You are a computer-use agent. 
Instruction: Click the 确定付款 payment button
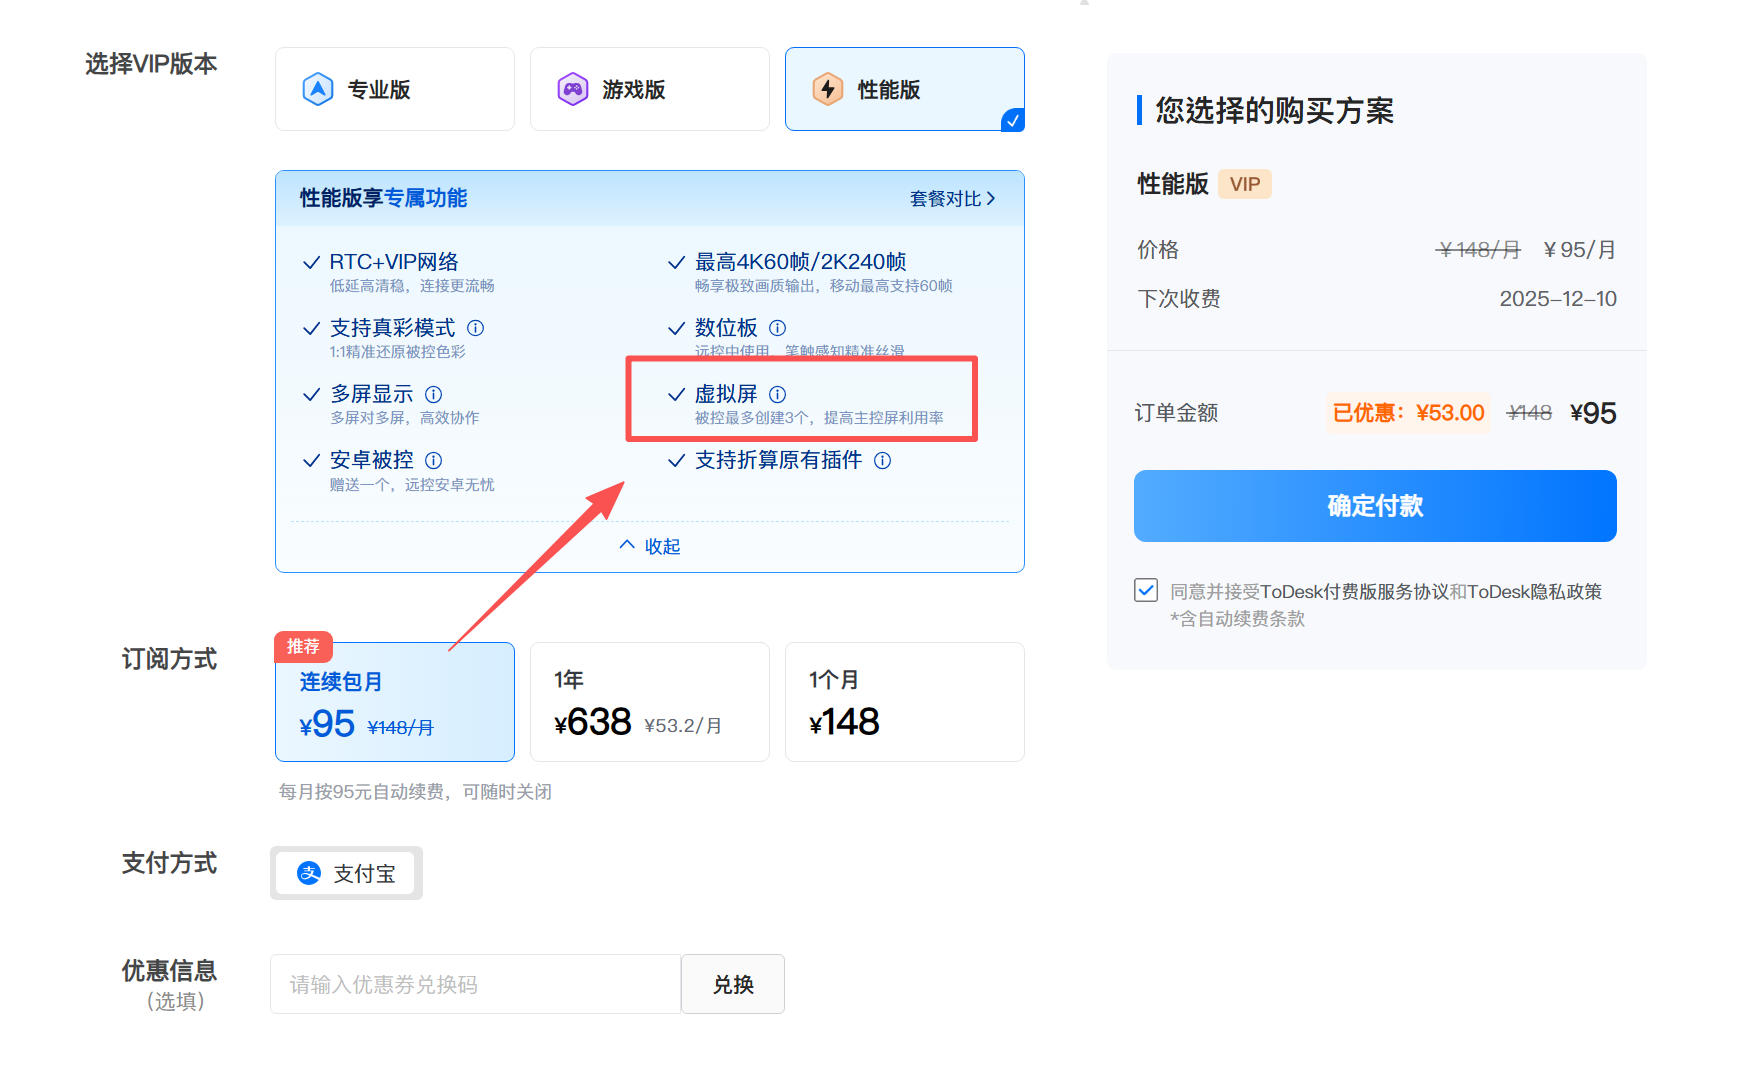pyautogui.click(x=1374, y=506)
